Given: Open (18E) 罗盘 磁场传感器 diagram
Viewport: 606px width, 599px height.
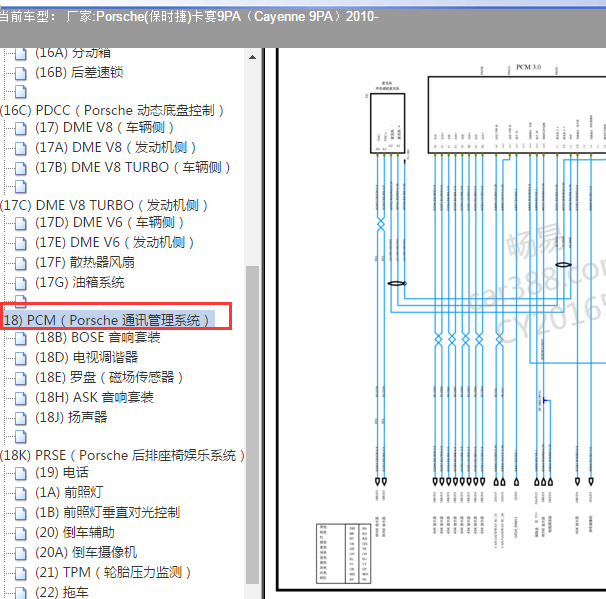Looking at the screenshot, I should (109, 377).
